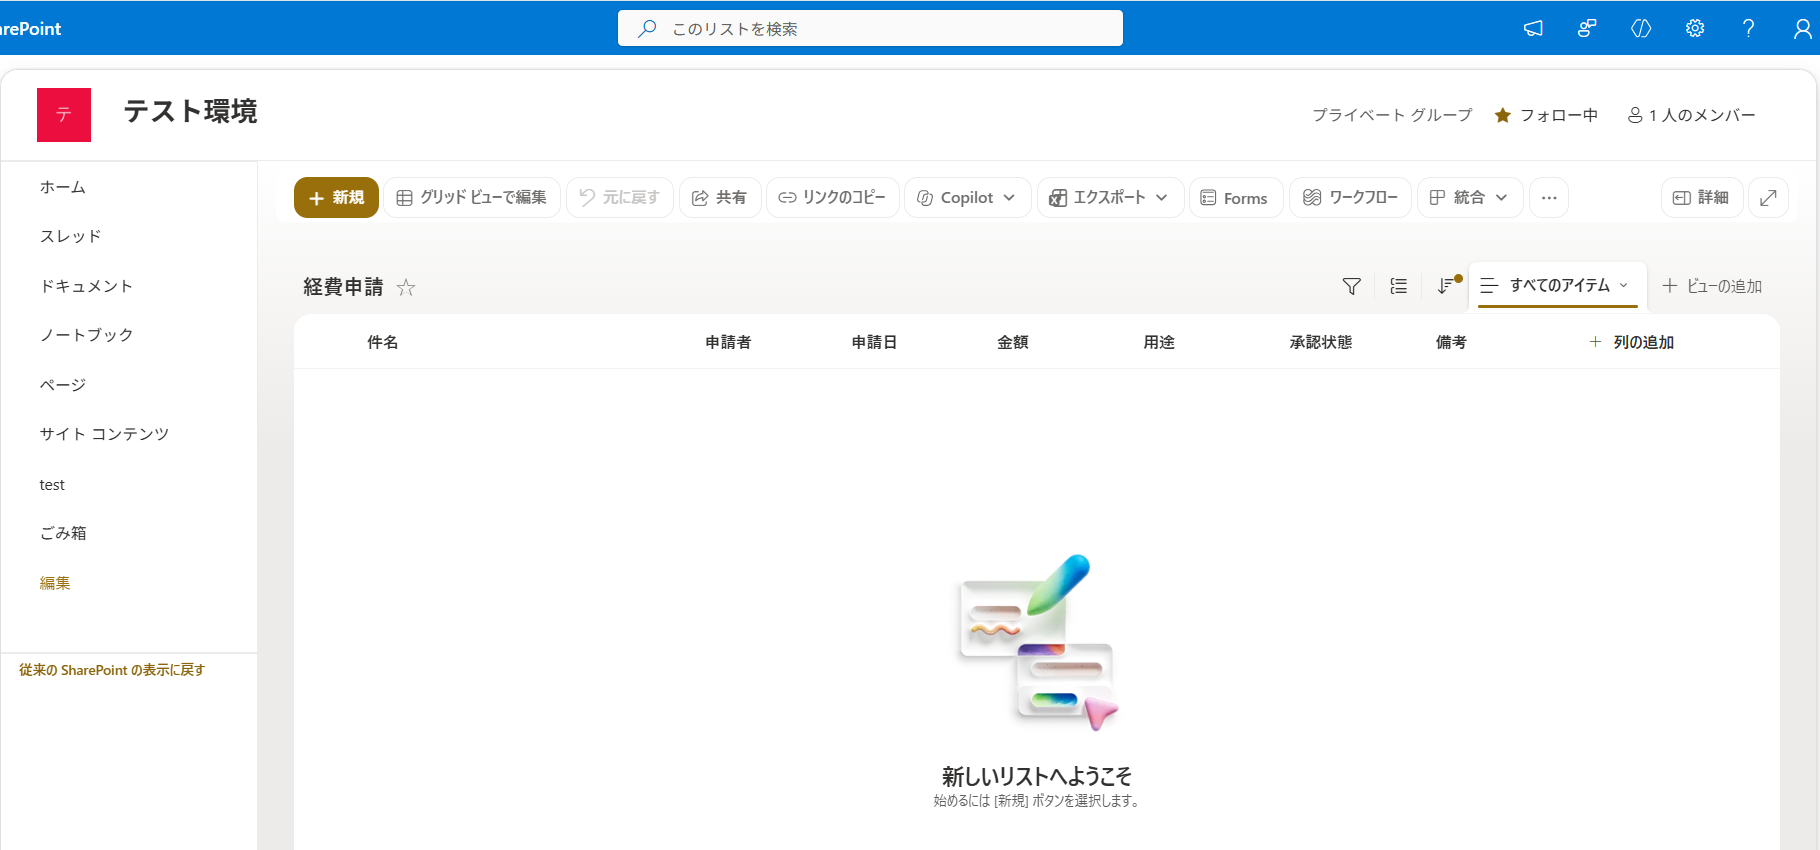Image resolution: width=1820 pixels, height=850 pixels.
Task: Open the 詳細 details pane
Action: (x=1702, y=197)
